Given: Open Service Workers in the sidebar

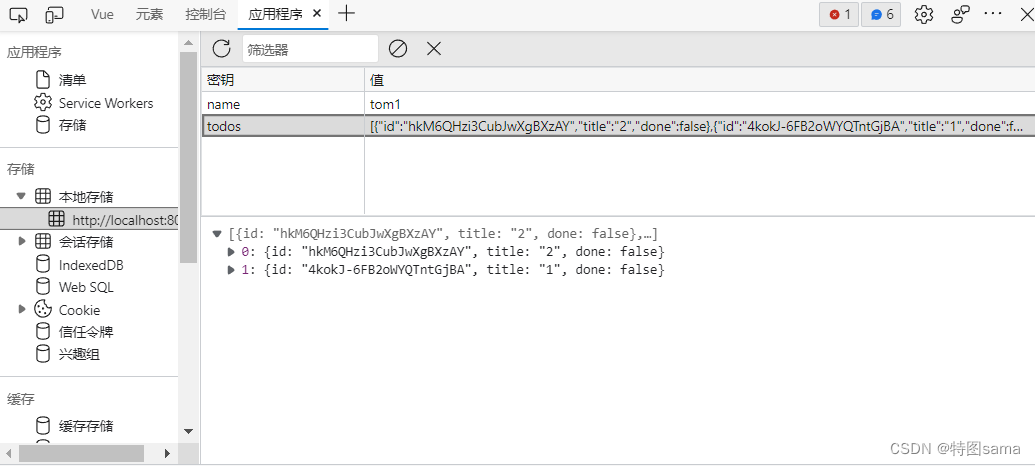Looking at the screenshot, I should click(106, 103).
